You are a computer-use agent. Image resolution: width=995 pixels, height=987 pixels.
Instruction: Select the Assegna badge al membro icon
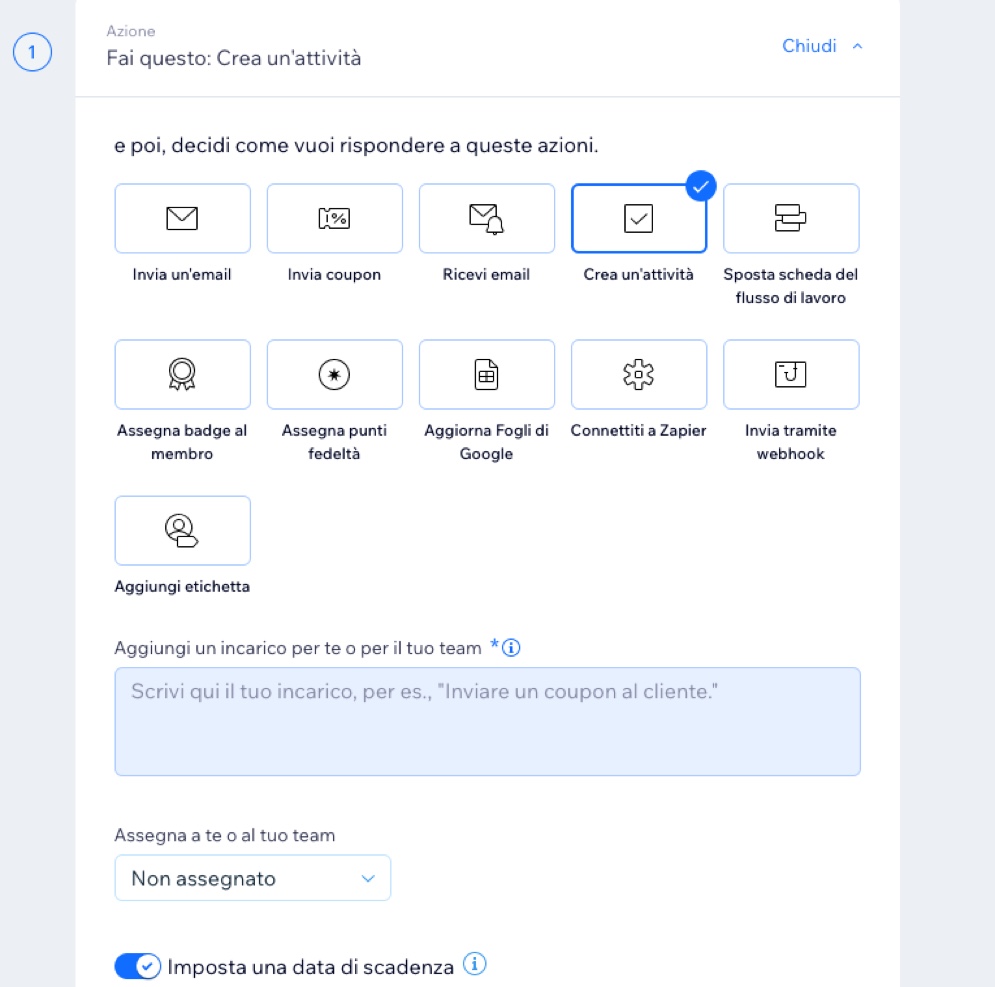(x=182, y=374)
